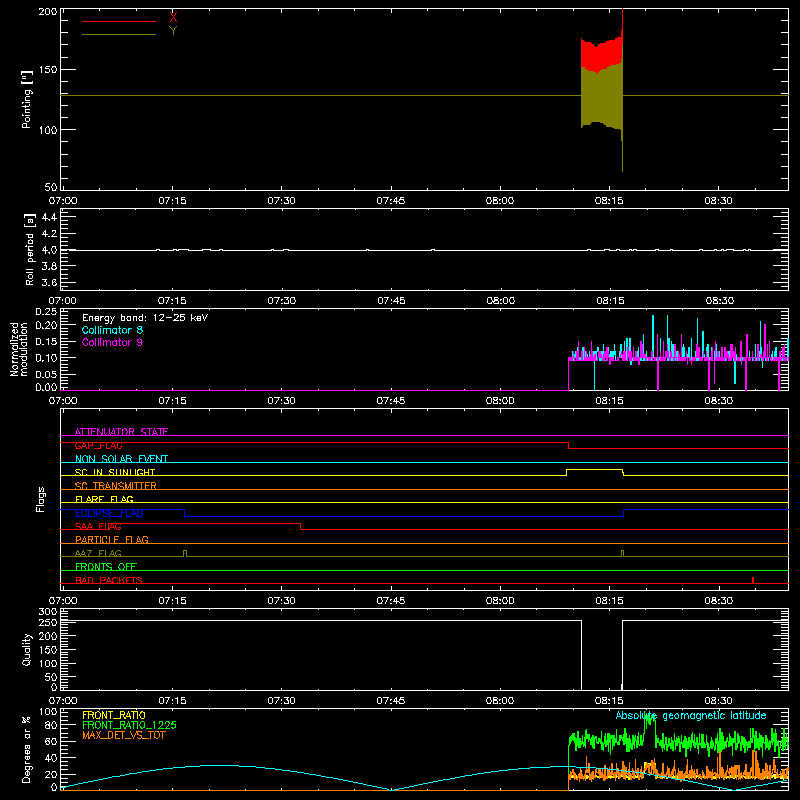800x800 pixels.
Task: Click the NON_SOLAR_EVENT flag label
Action: click(121, 459)
